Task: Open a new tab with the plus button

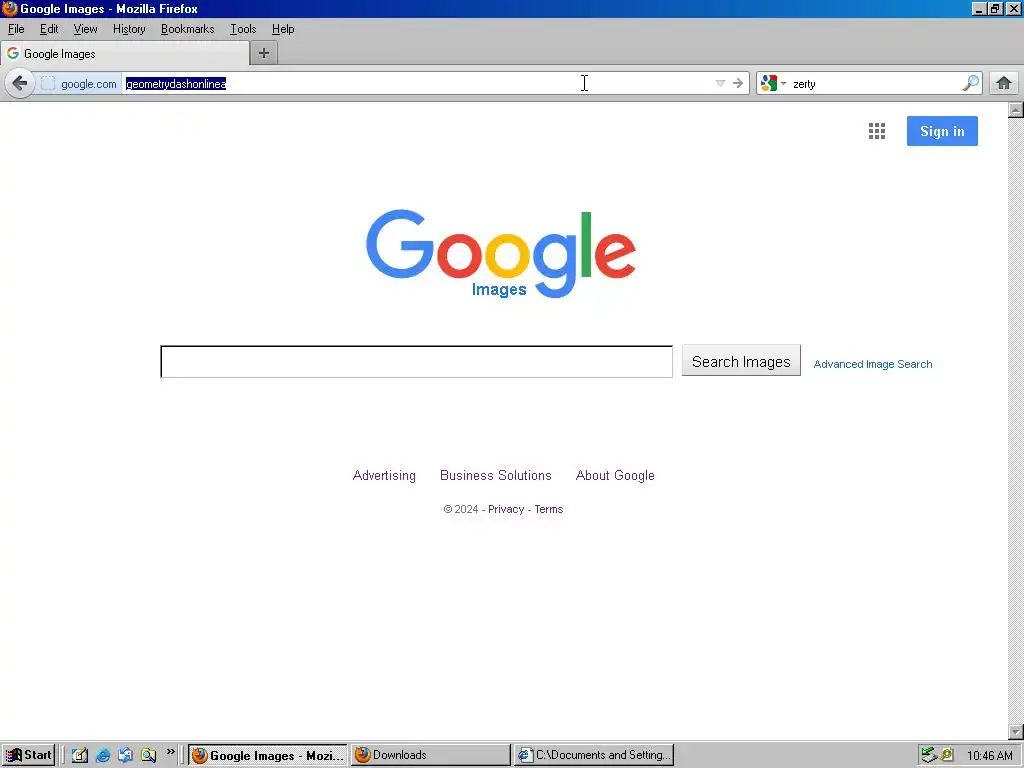Action: (x=264, y=53)
